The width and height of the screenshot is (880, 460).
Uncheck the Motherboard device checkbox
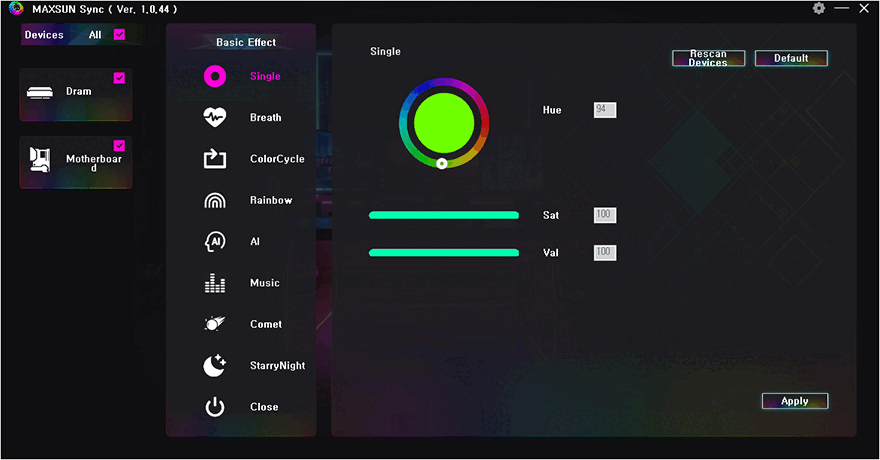coord(120,146)
